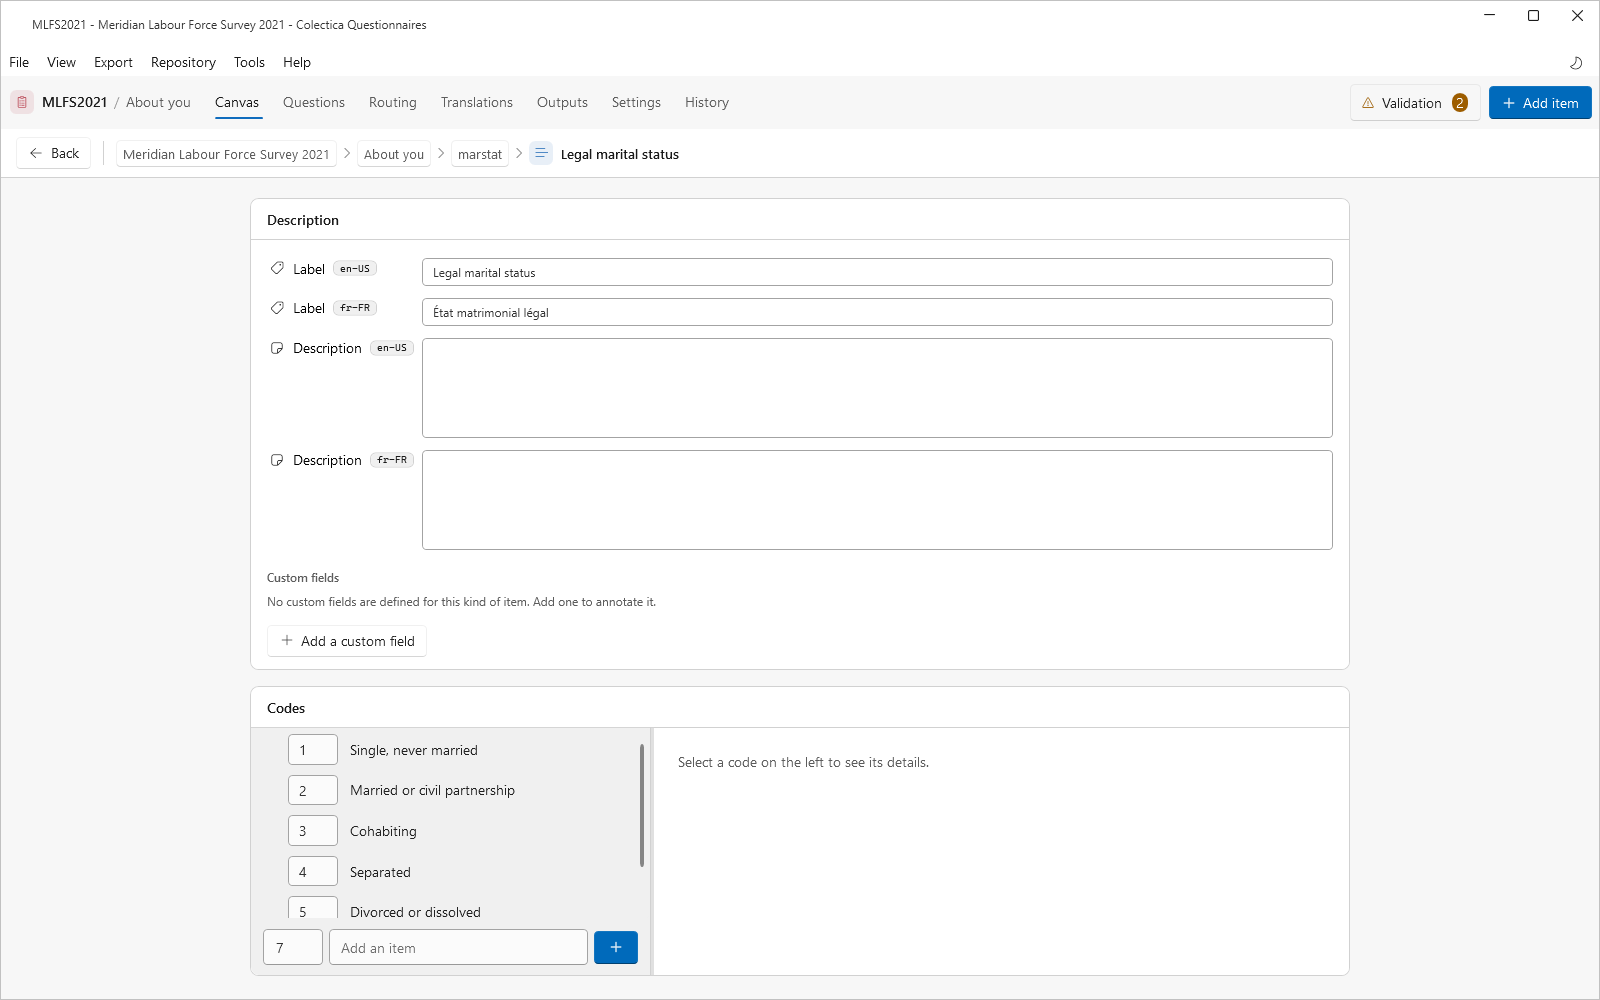
Task: Switch to the Translations tab
Action: point(477,102)
